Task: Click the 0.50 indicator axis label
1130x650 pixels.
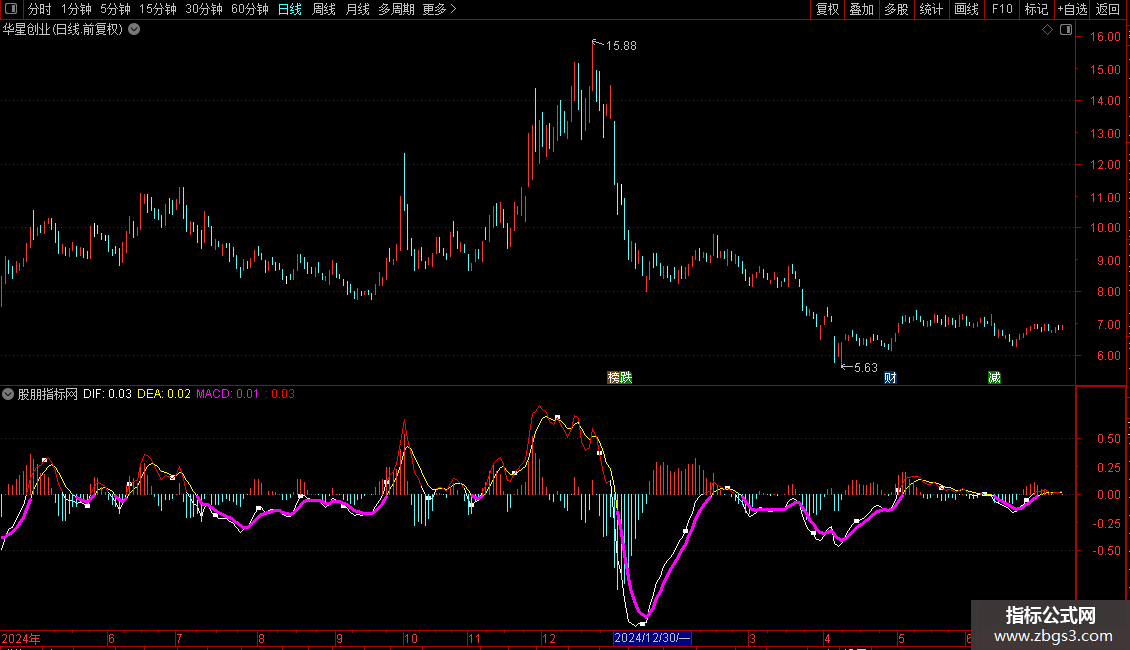Action: pyautogui.click(x=1108, y=439)
